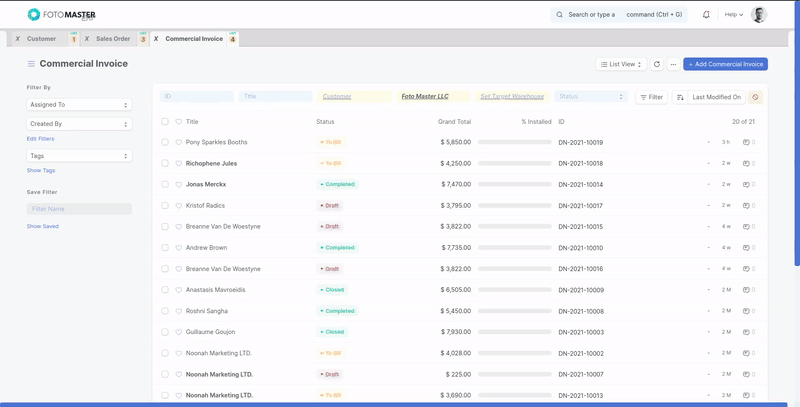Viewport: 800px width, 407px height.
Task: Open the Assigned To dropdown
Action: [79, 104]
